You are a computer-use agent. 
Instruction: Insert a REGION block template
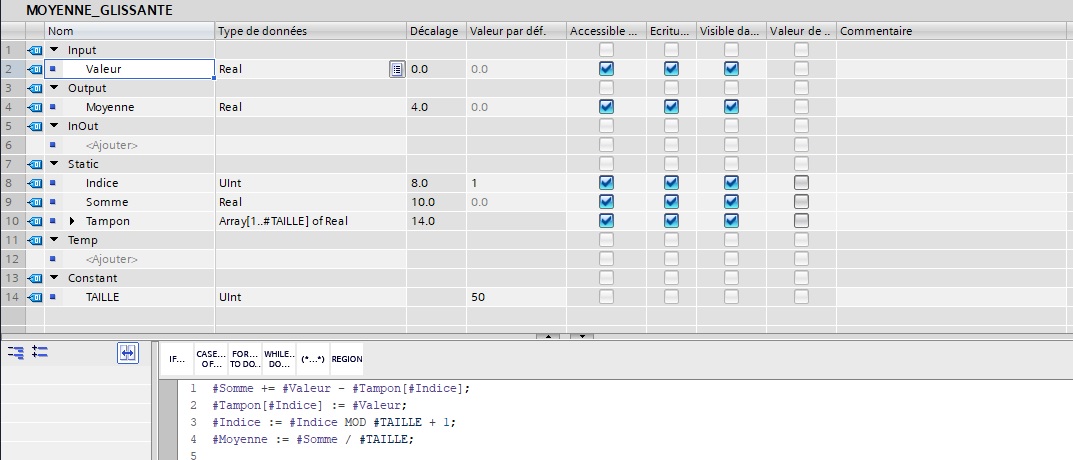pos(347,358)
